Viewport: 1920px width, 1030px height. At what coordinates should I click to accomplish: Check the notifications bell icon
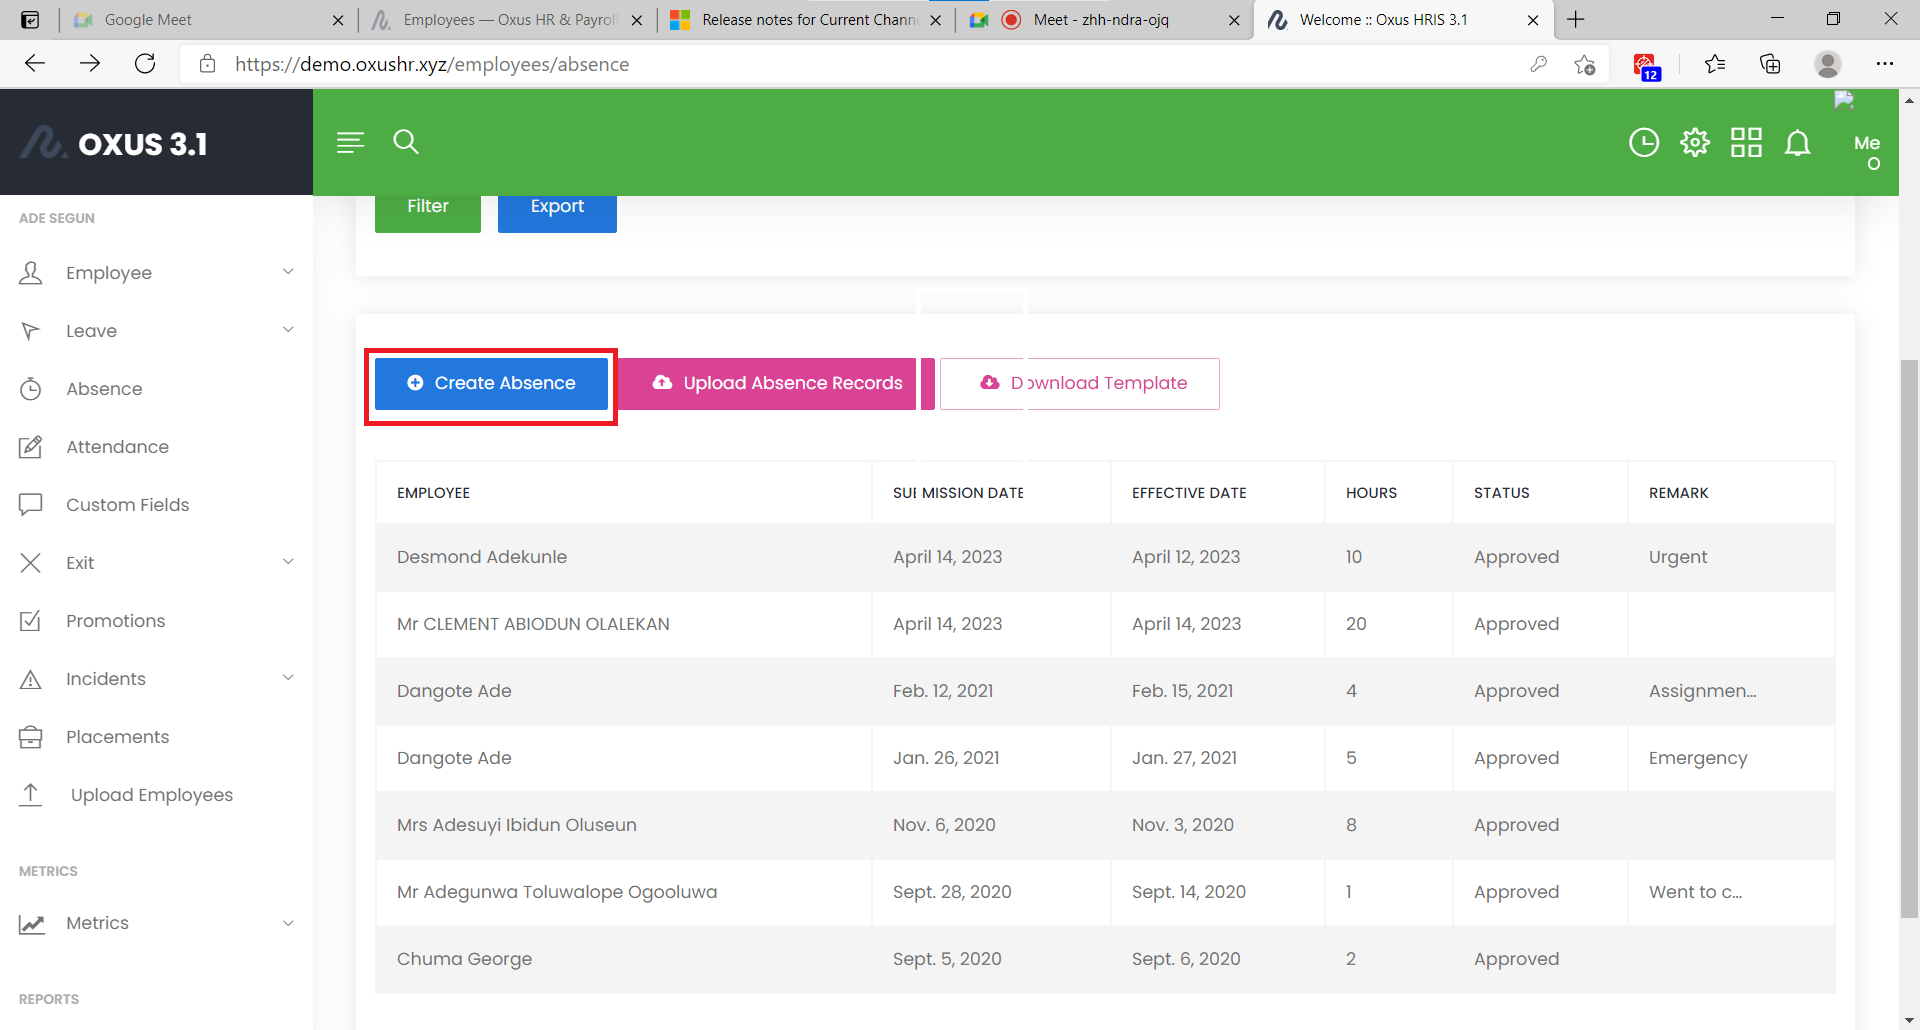(1798, 143)
